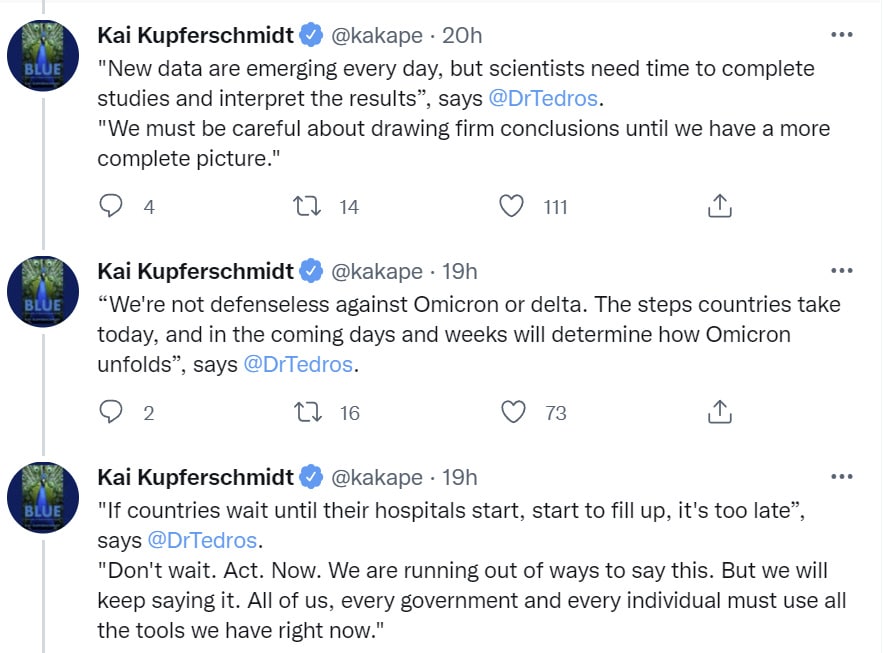Screen dimensions: 883x653
Task: Open more options on the Omicron tweet
Action: pyautogui.click(x=842, y=271)
